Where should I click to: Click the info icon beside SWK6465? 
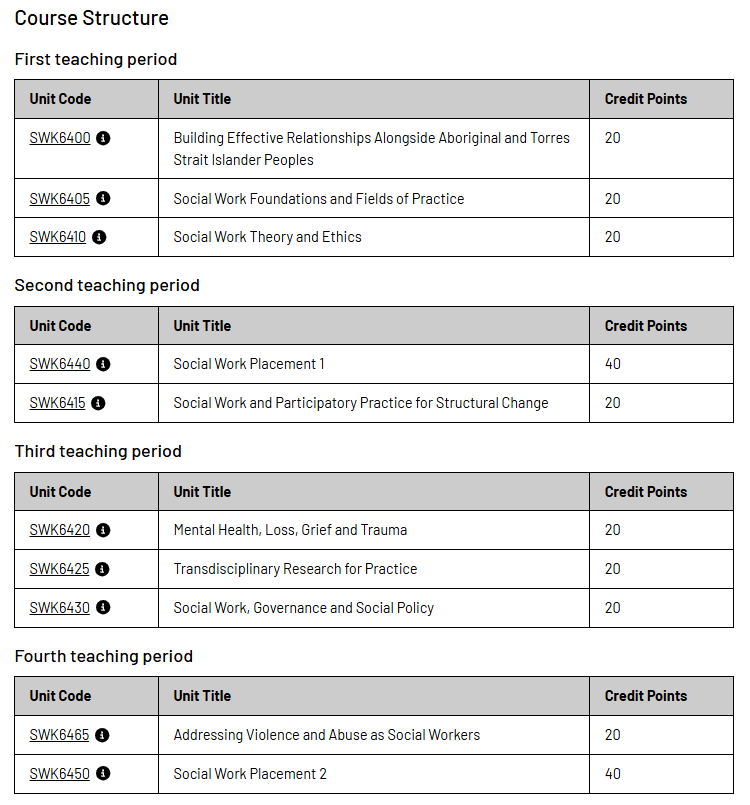(102, 735)
